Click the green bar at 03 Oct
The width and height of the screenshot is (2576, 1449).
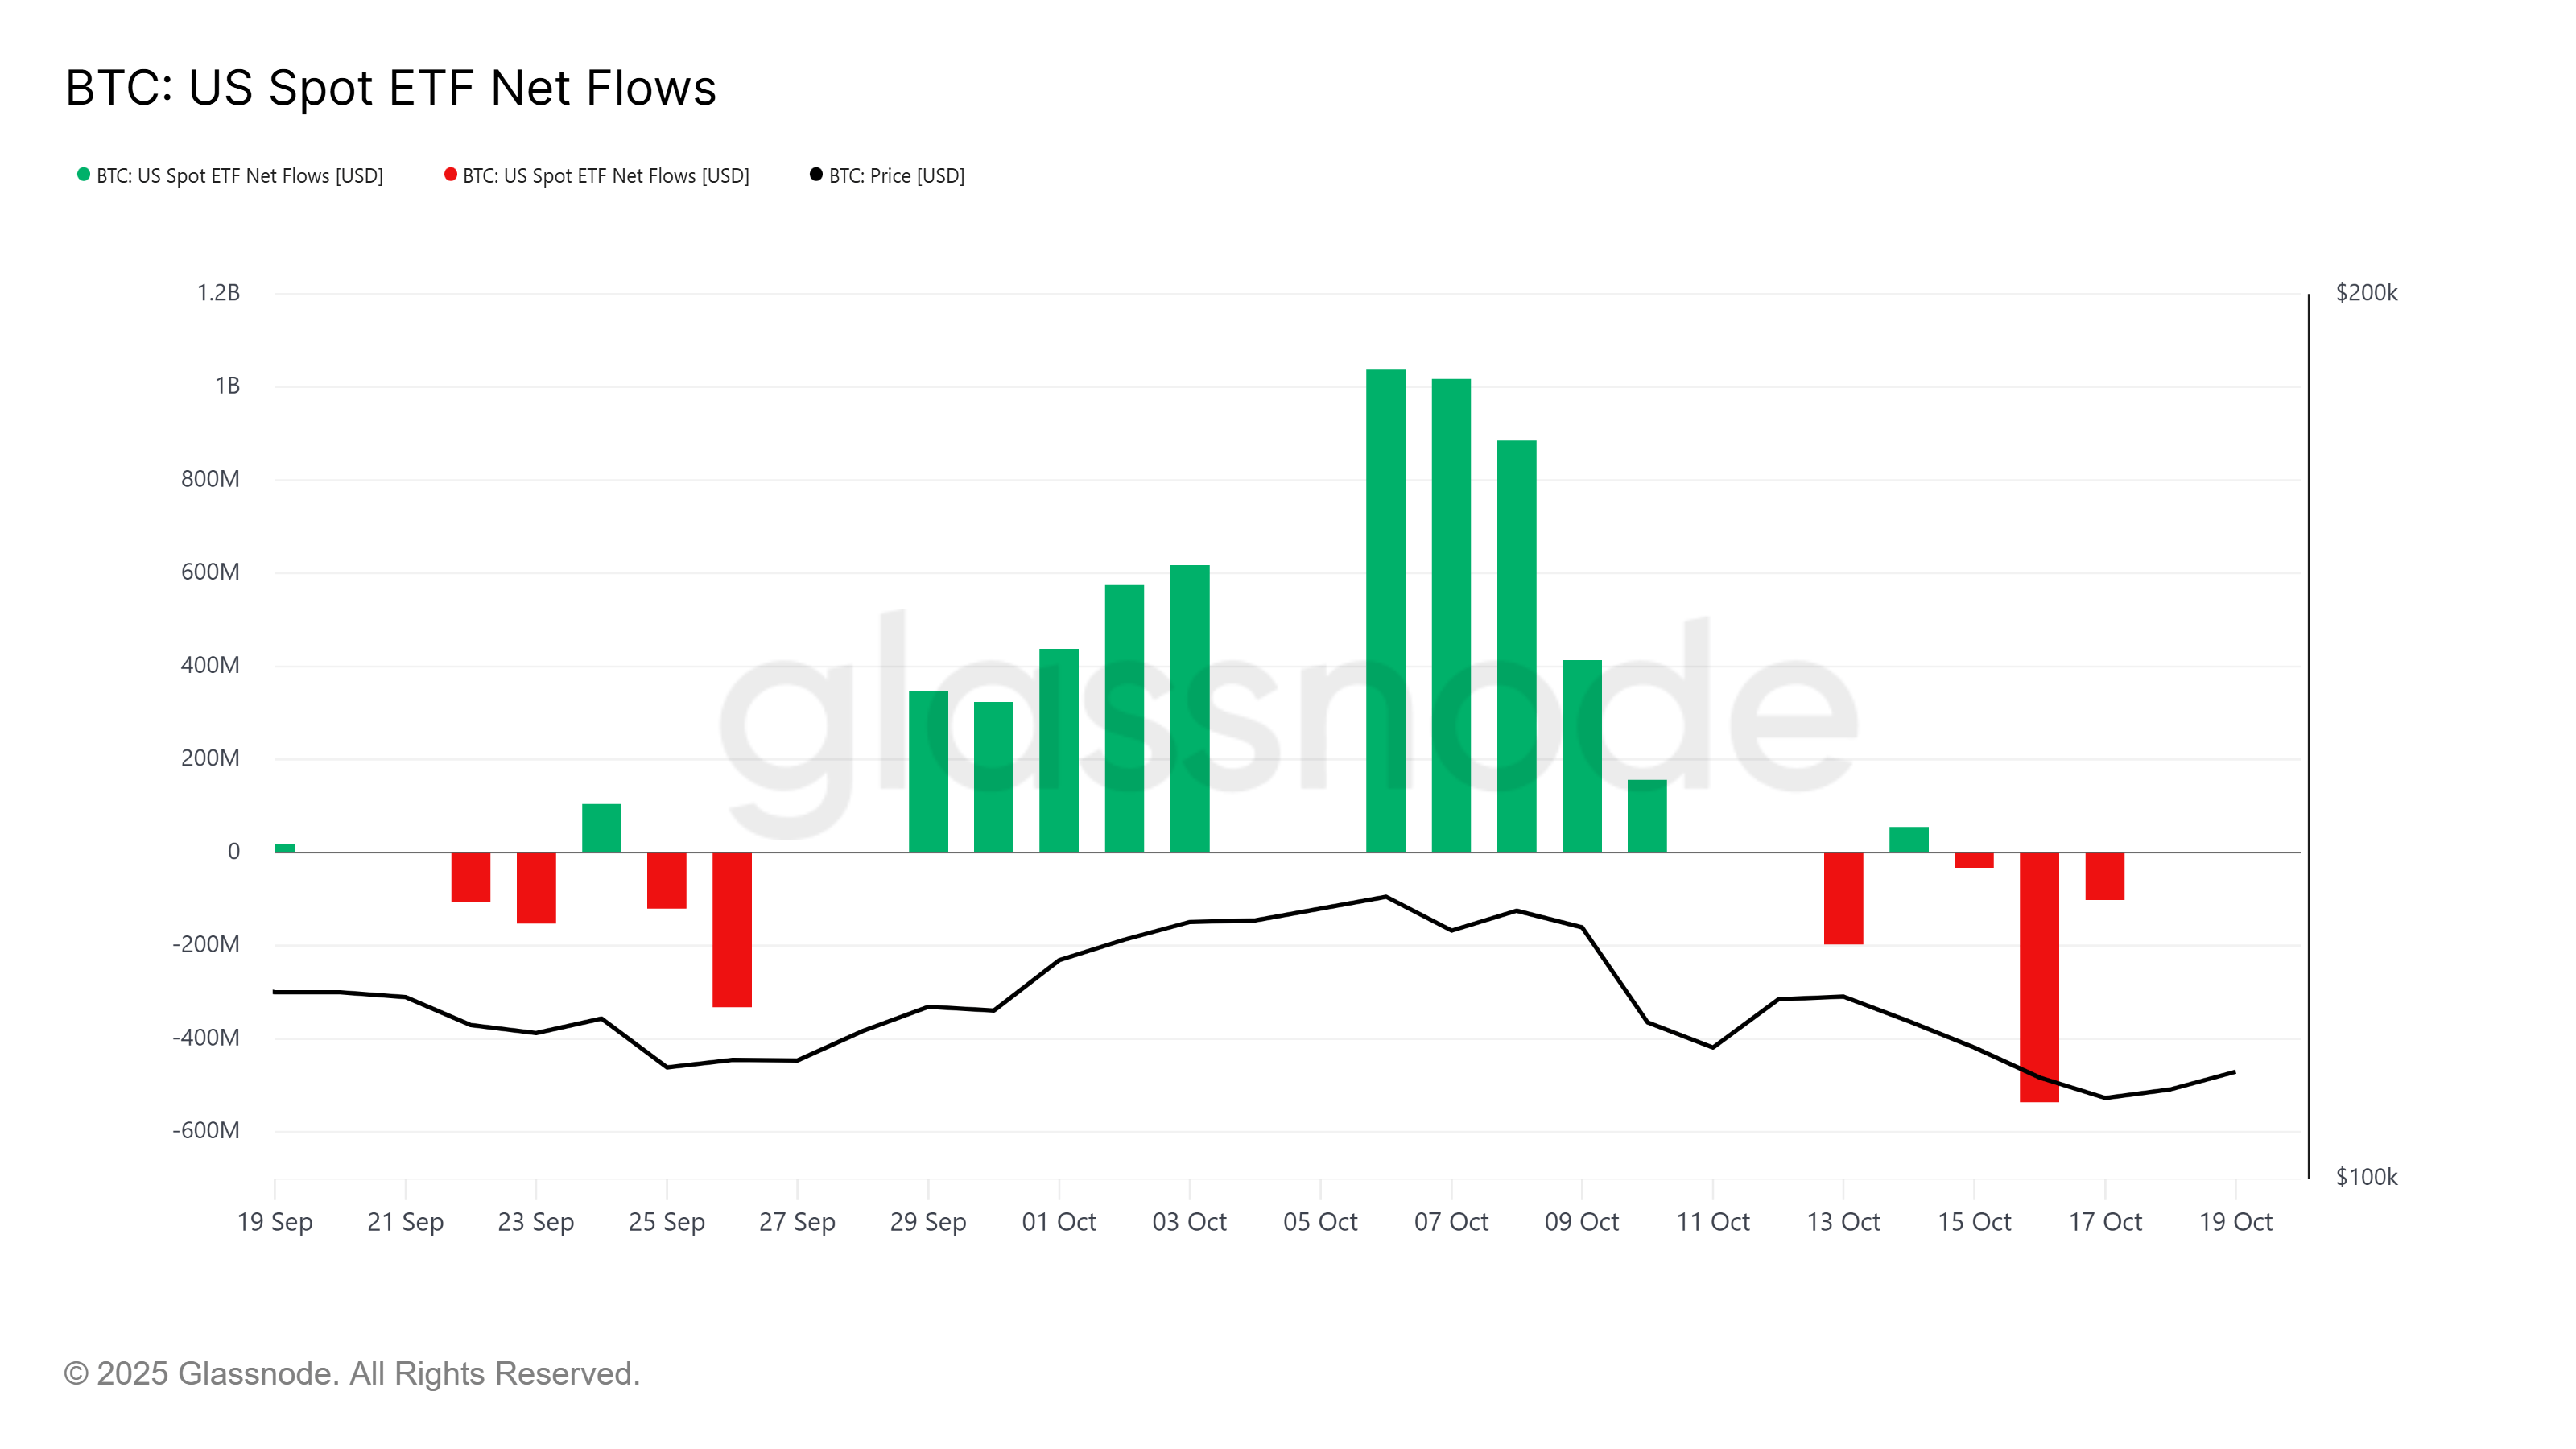click(1189, 708)
